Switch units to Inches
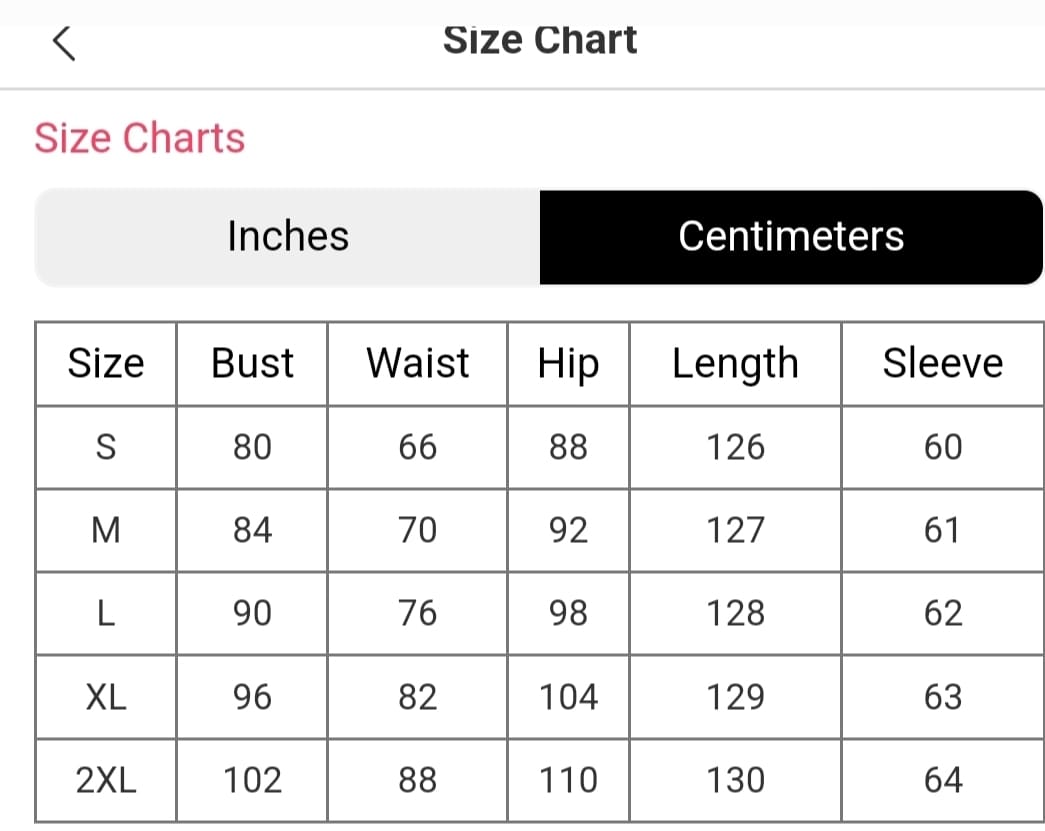Image resolution: width=1045 pixels, height=831 pixels. (x=287, y=237)
